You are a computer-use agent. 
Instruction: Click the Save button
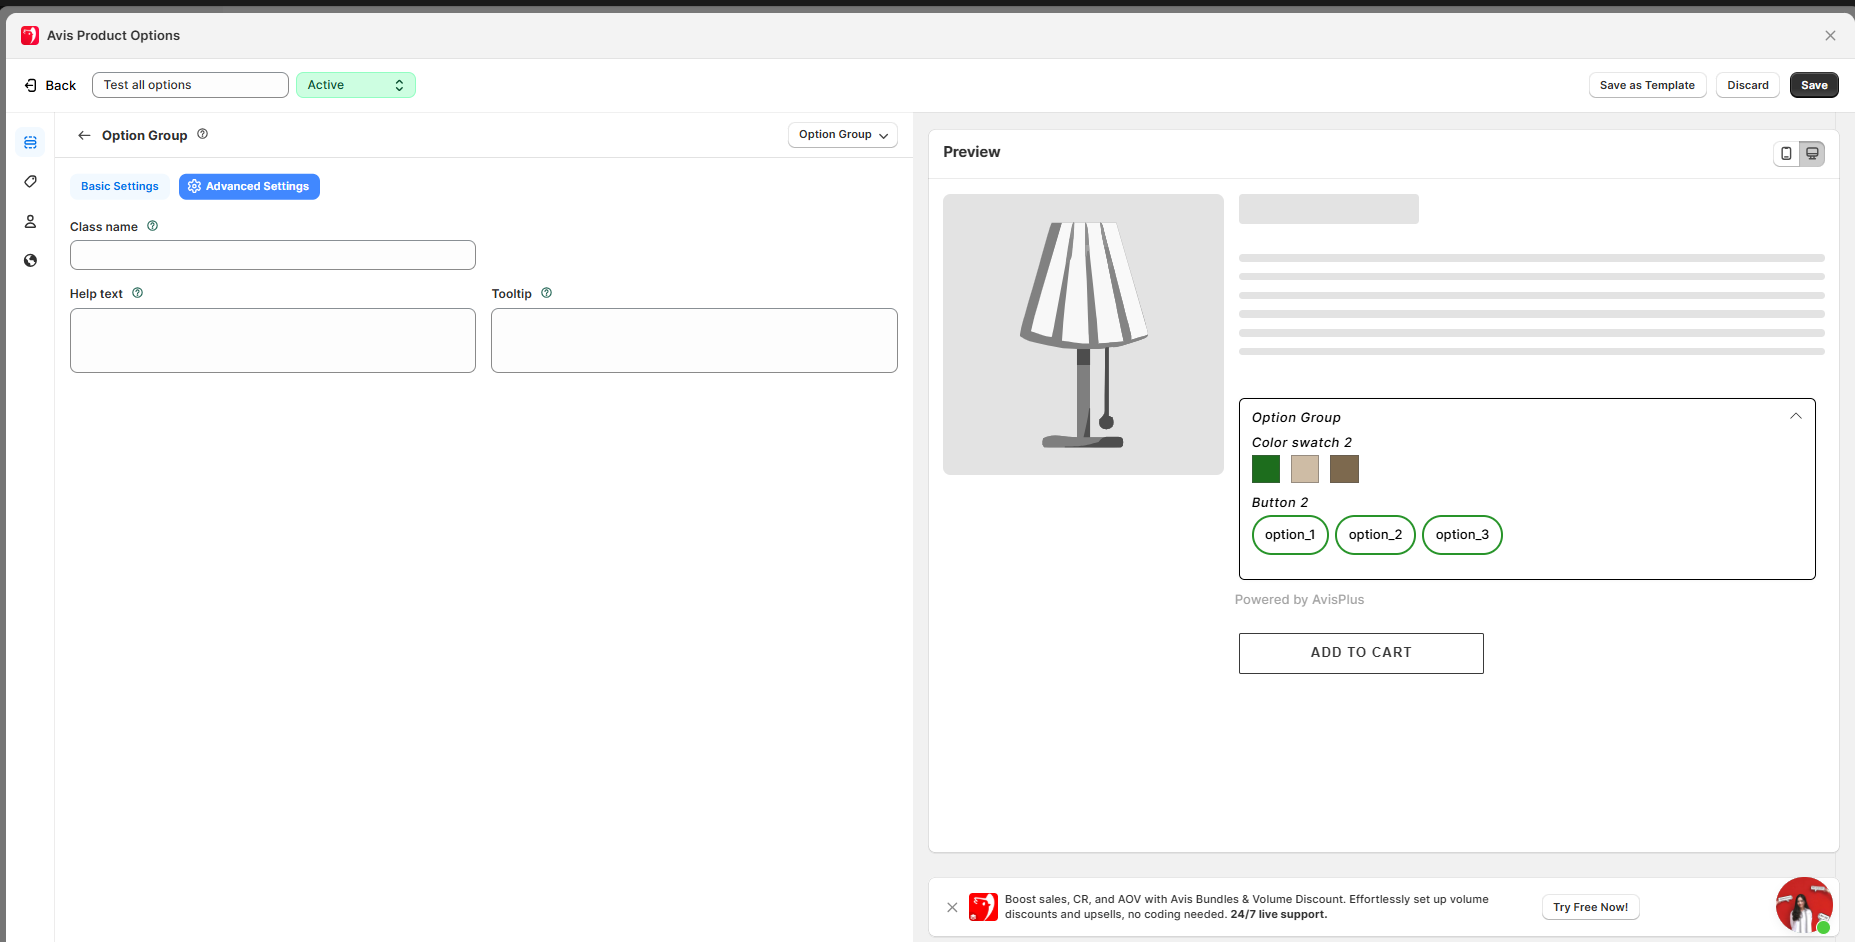[x=1813, y=85]
